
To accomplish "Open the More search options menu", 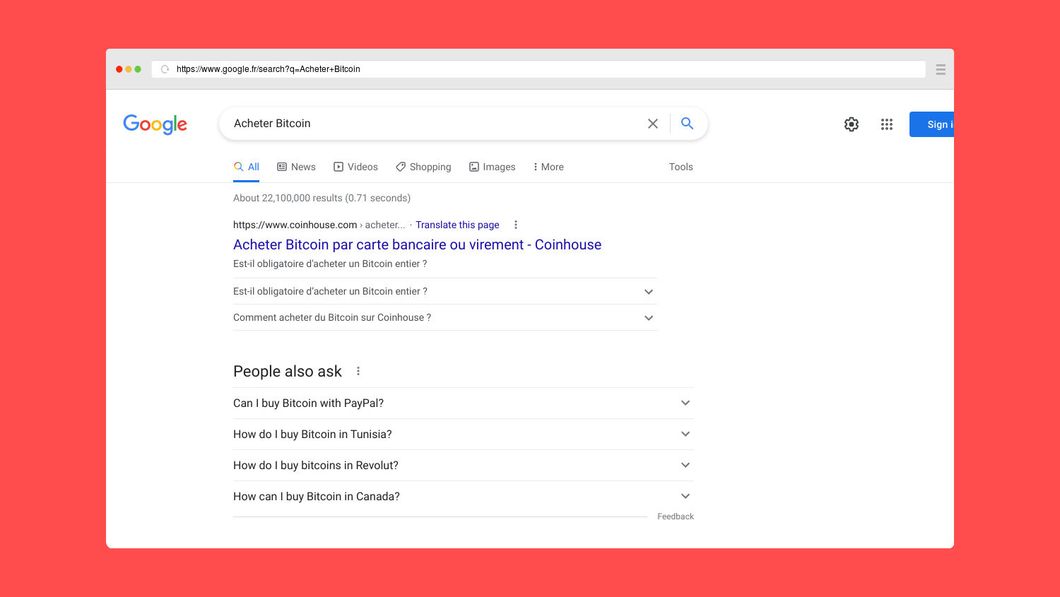I will pos(548,167).
